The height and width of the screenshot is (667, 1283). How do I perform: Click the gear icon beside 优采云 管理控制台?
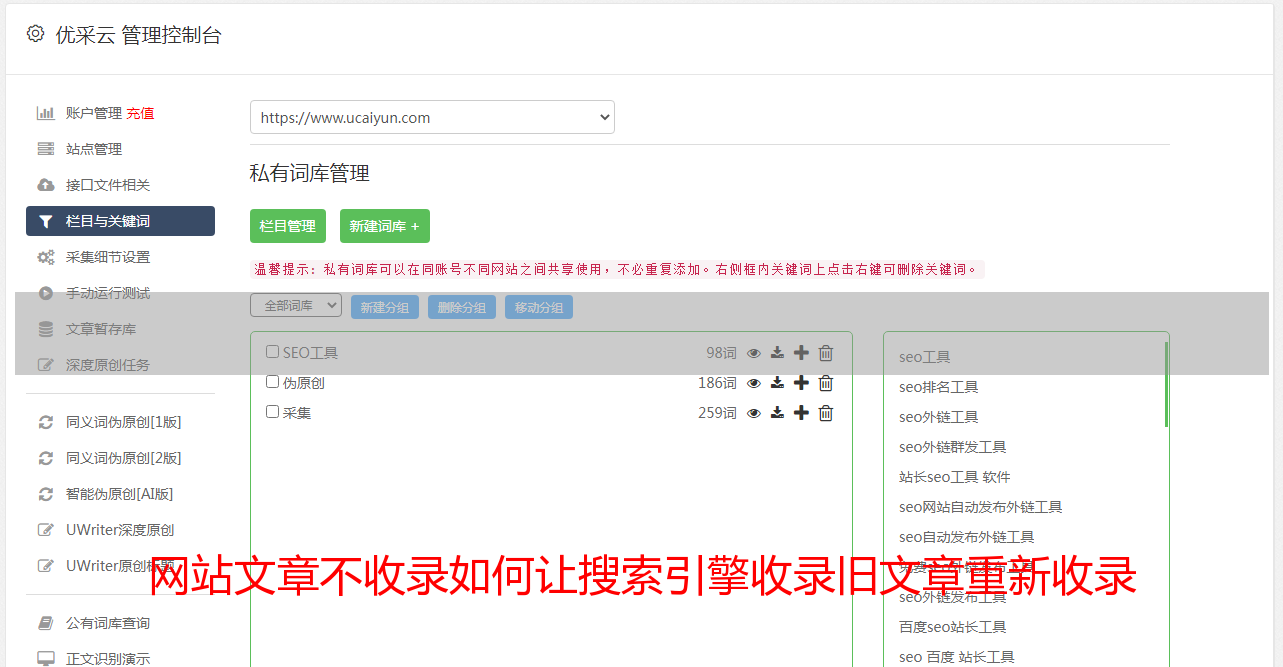[x=35, y=34]
